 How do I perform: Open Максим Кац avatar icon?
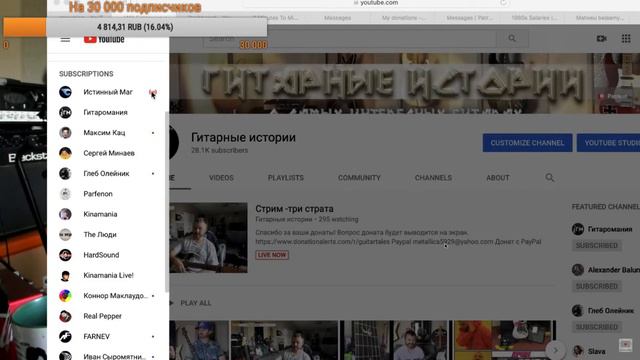[65, 133]
